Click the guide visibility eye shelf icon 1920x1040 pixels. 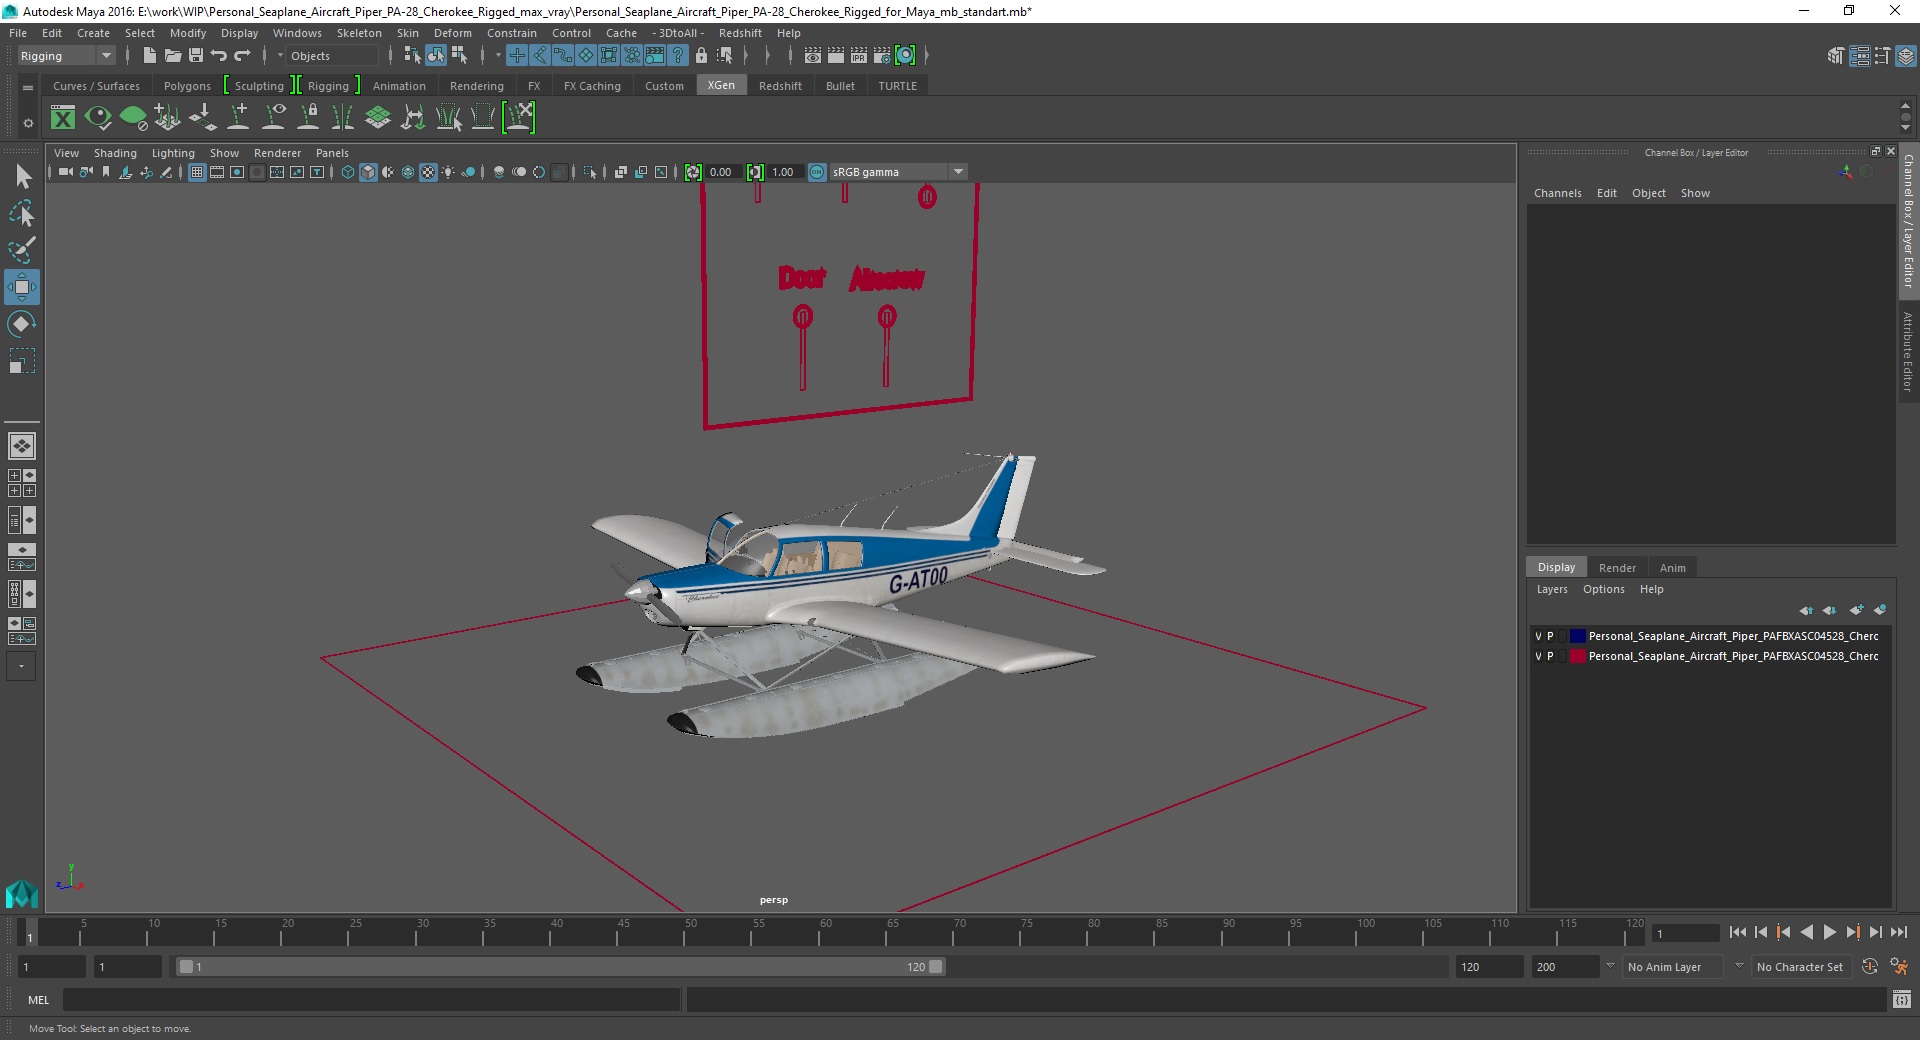coord(273,118)
